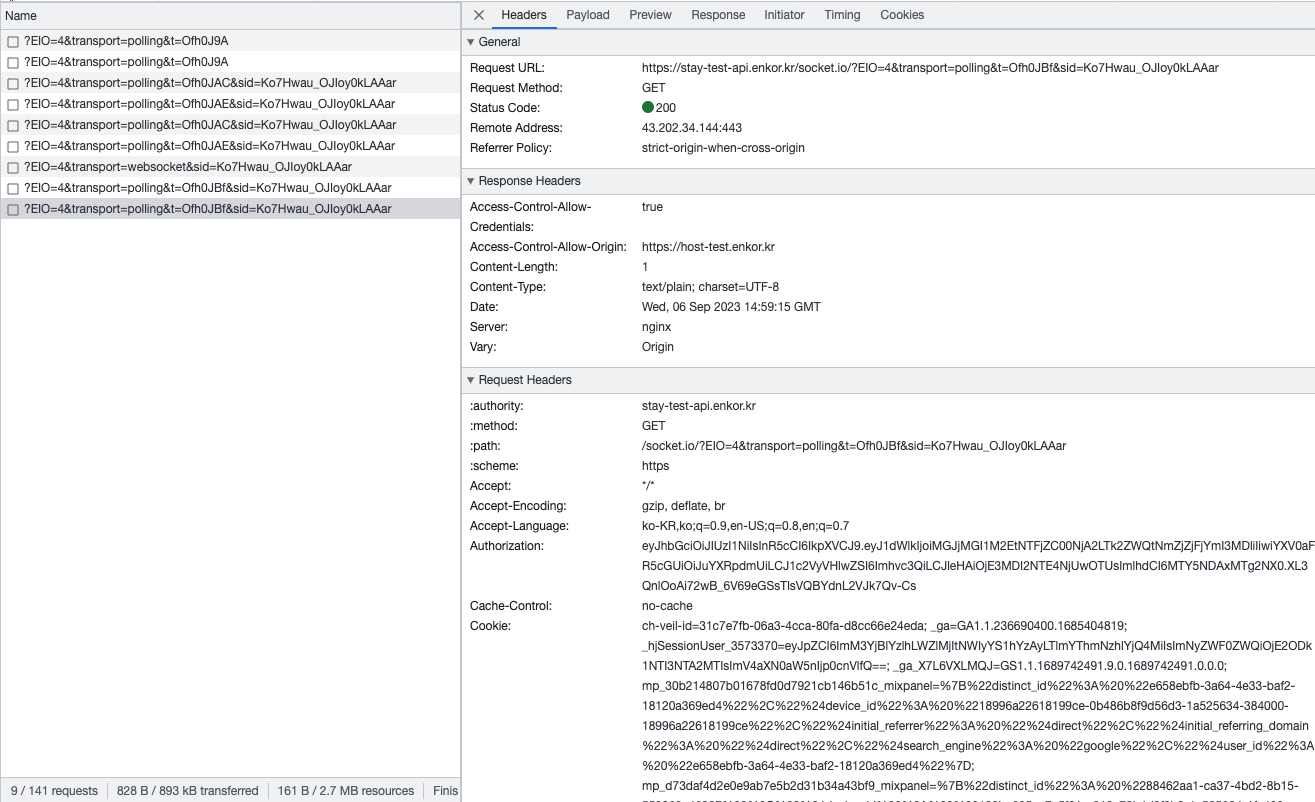1315x802 pixels.
Task: Select the :authority value stay-test-api.enkor.kr
Action: pos(699,406)
